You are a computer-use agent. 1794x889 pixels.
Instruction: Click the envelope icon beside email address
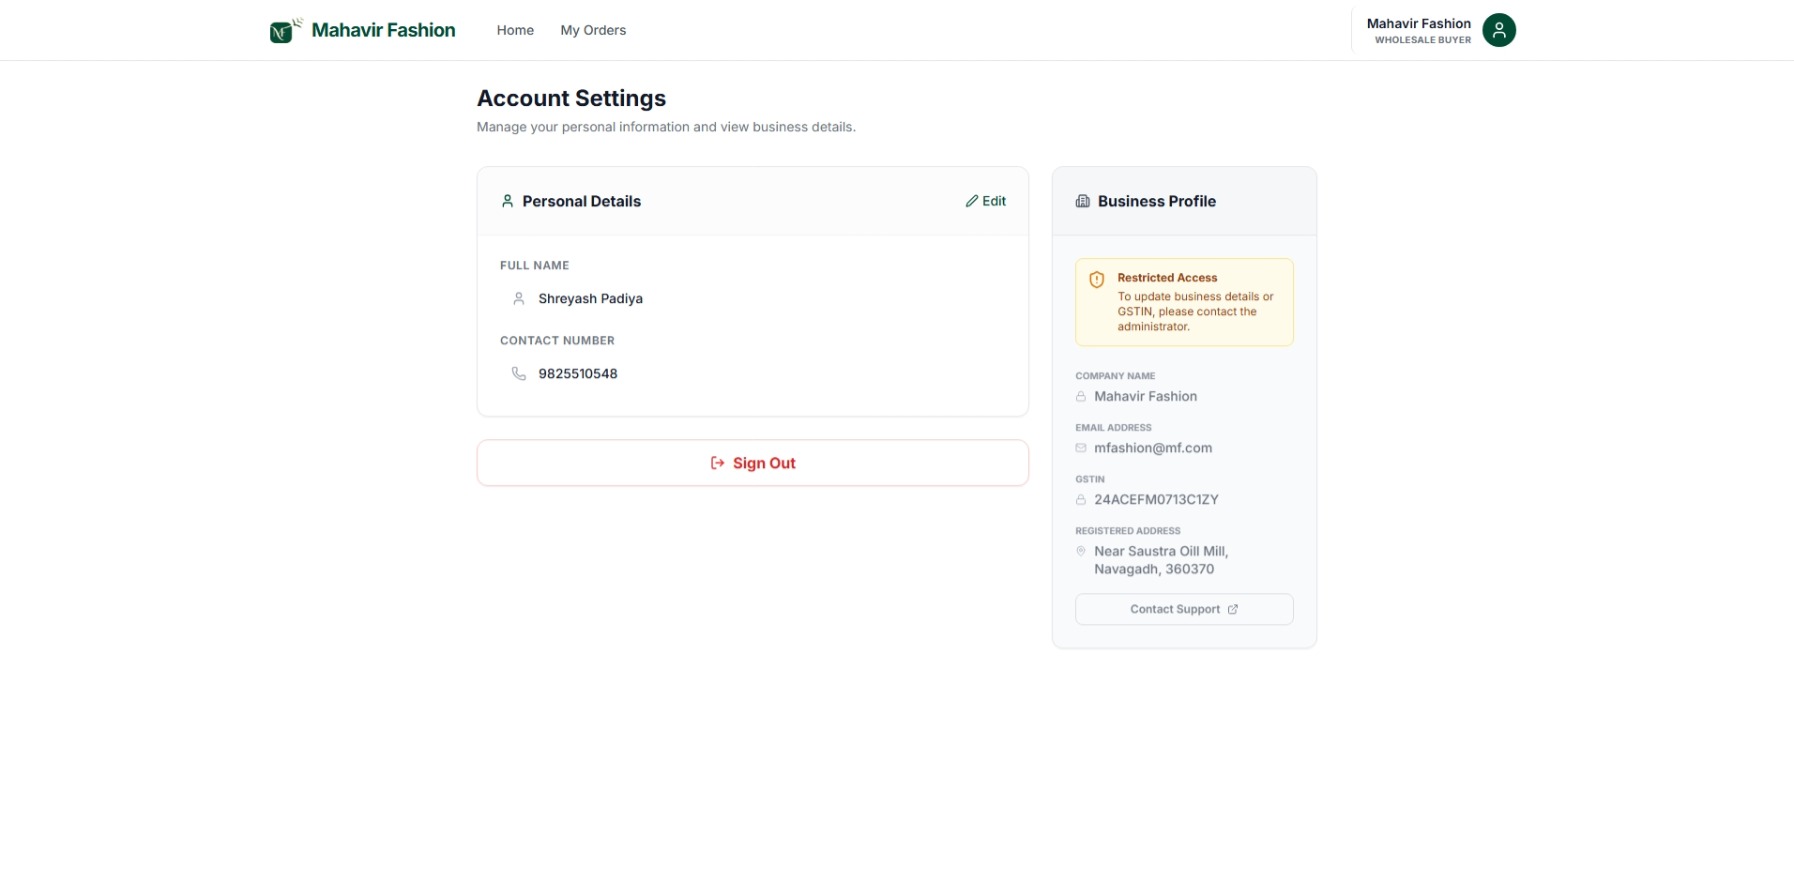point(1081,448)
